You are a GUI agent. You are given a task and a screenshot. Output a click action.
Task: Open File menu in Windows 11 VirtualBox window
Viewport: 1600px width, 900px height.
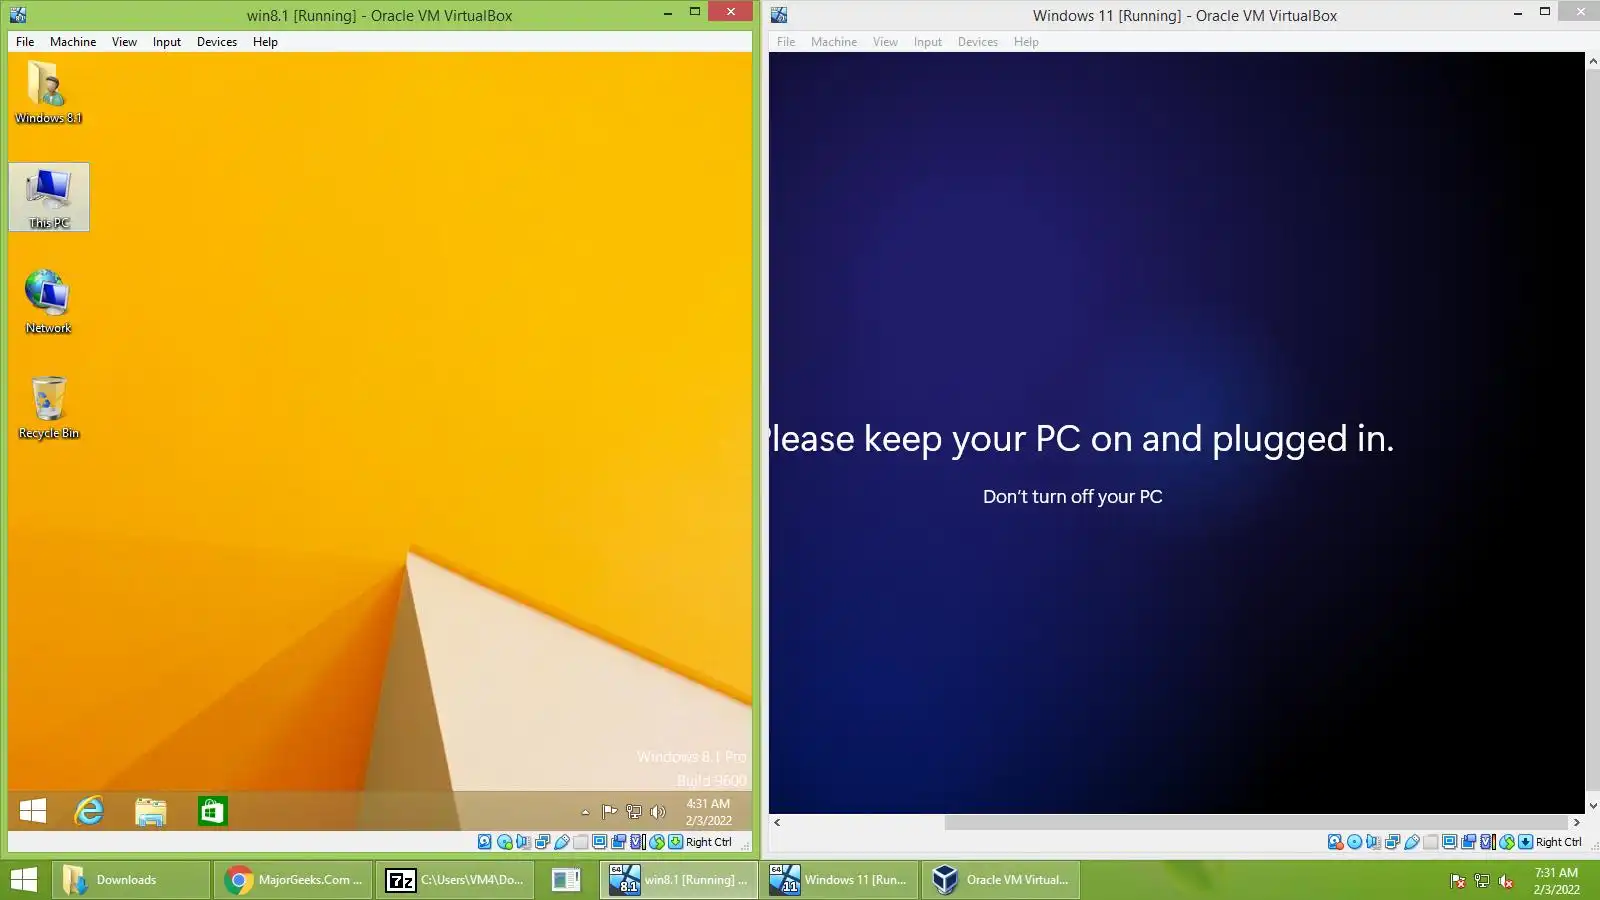[786, 42]
